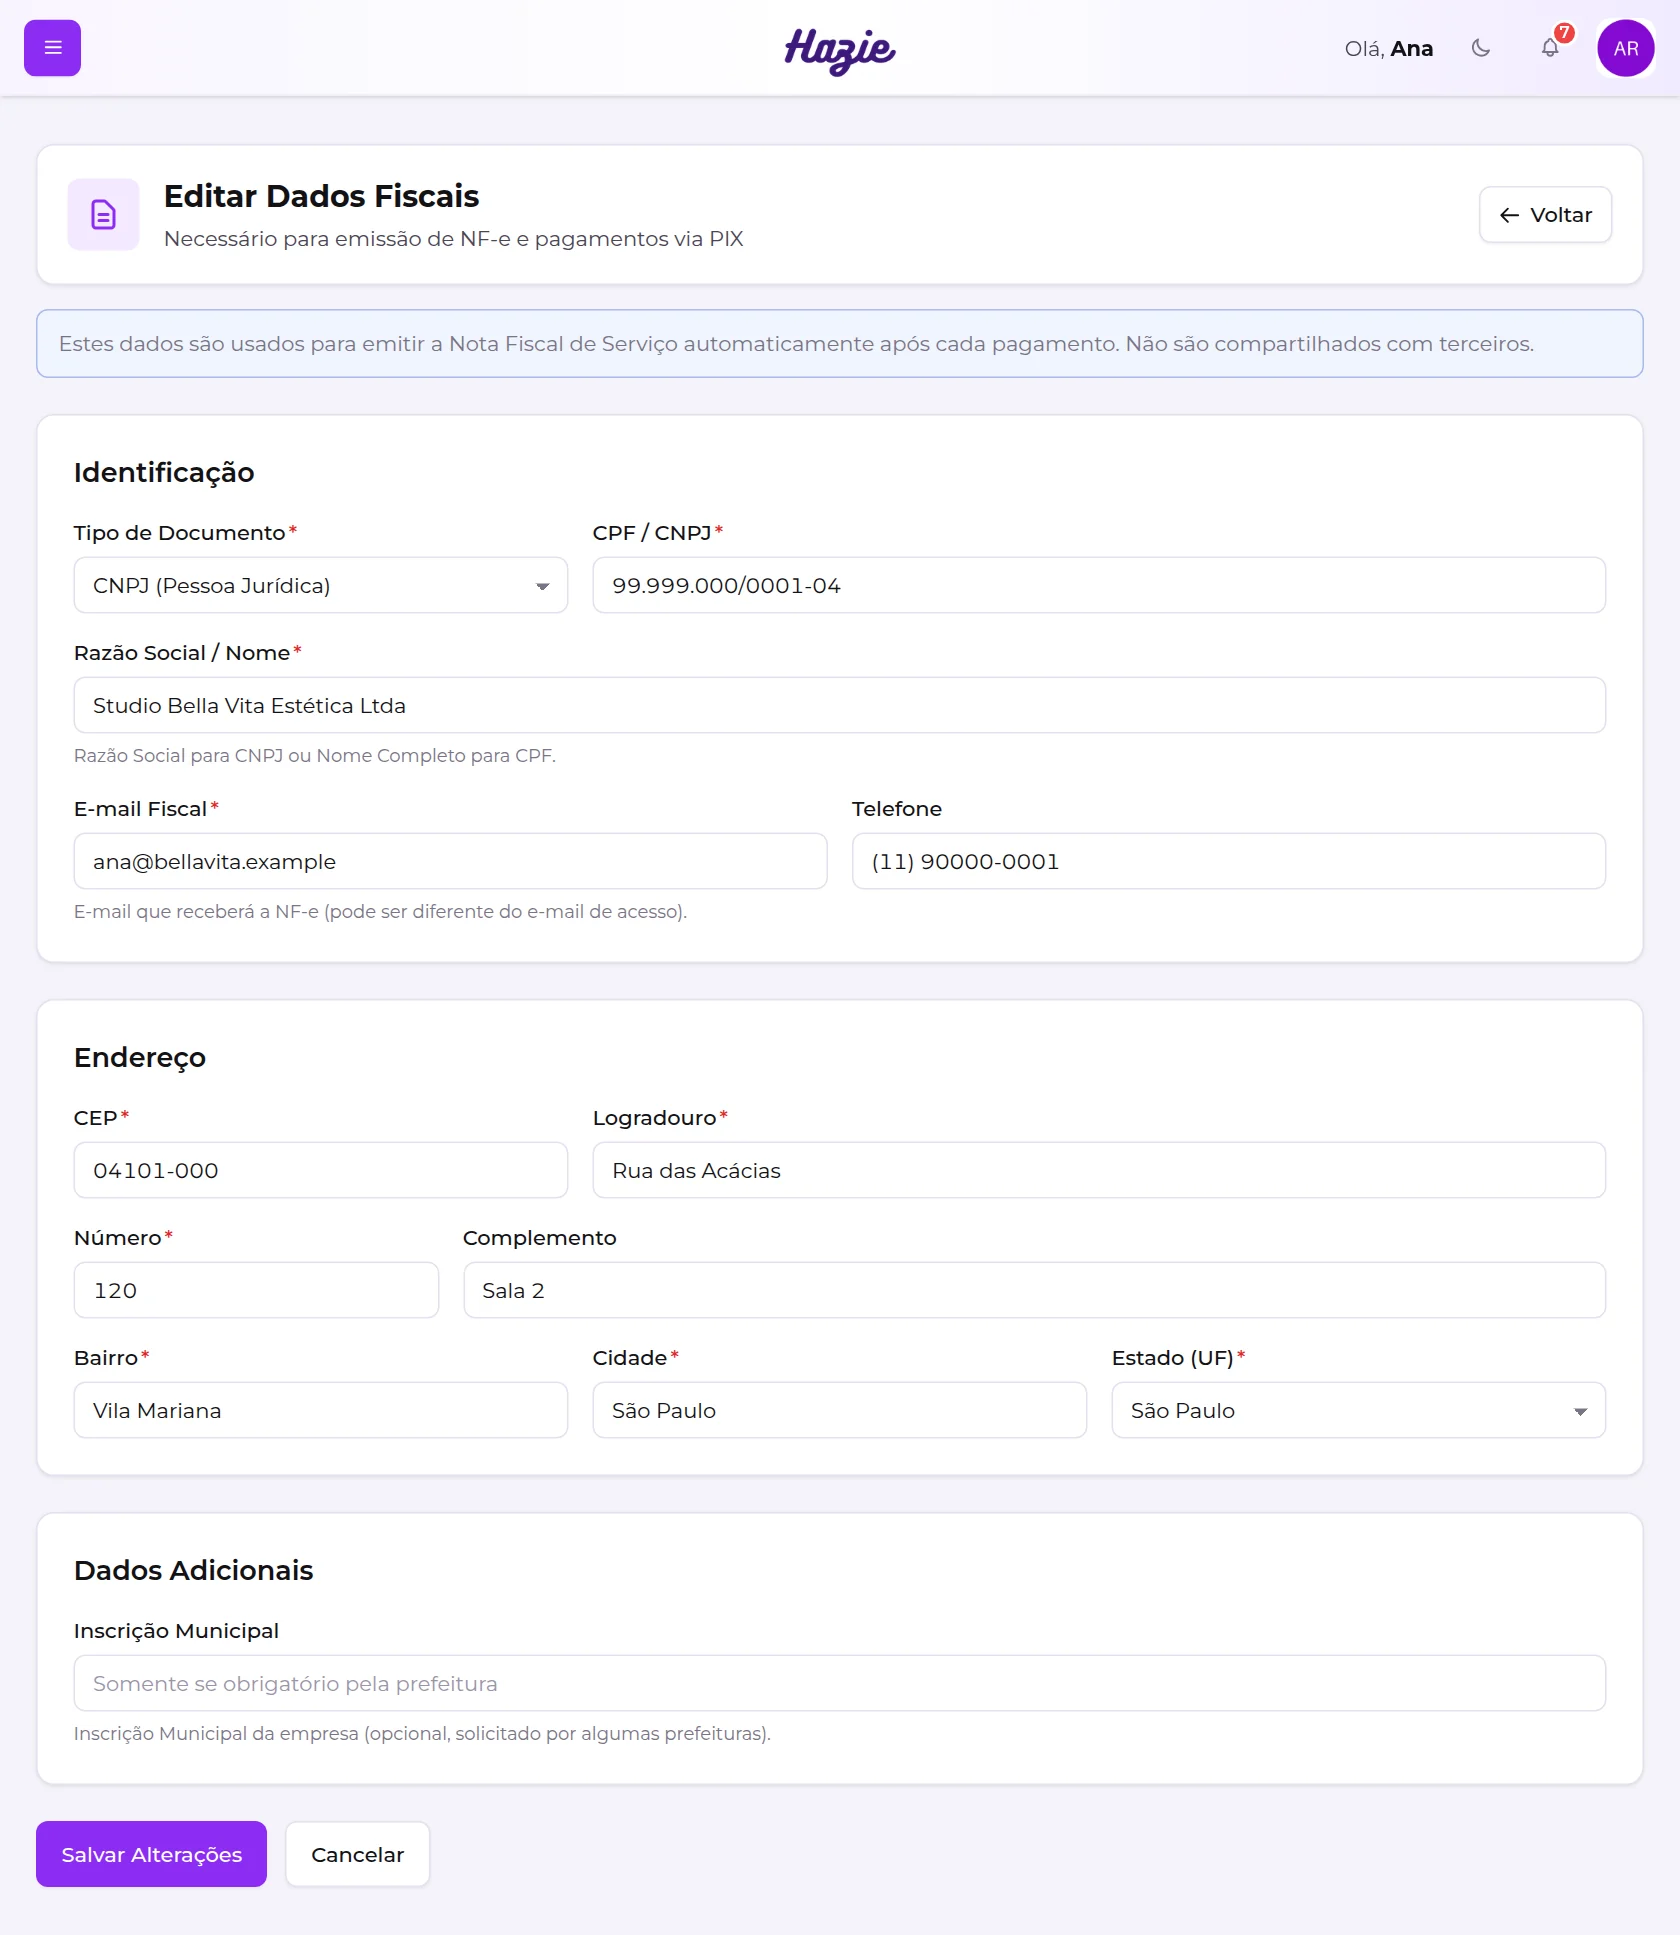
Task: Click the fiscal document icon
Action: (103, 214)
